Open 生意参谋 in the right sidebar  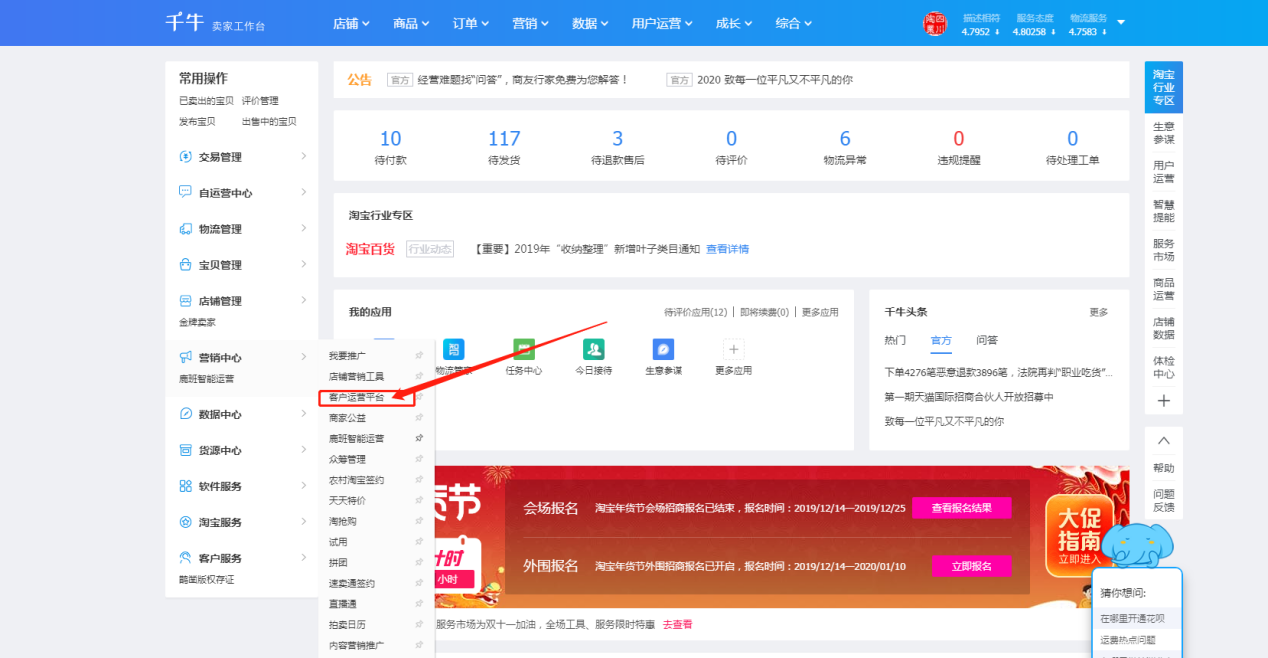click(1164, 133)
